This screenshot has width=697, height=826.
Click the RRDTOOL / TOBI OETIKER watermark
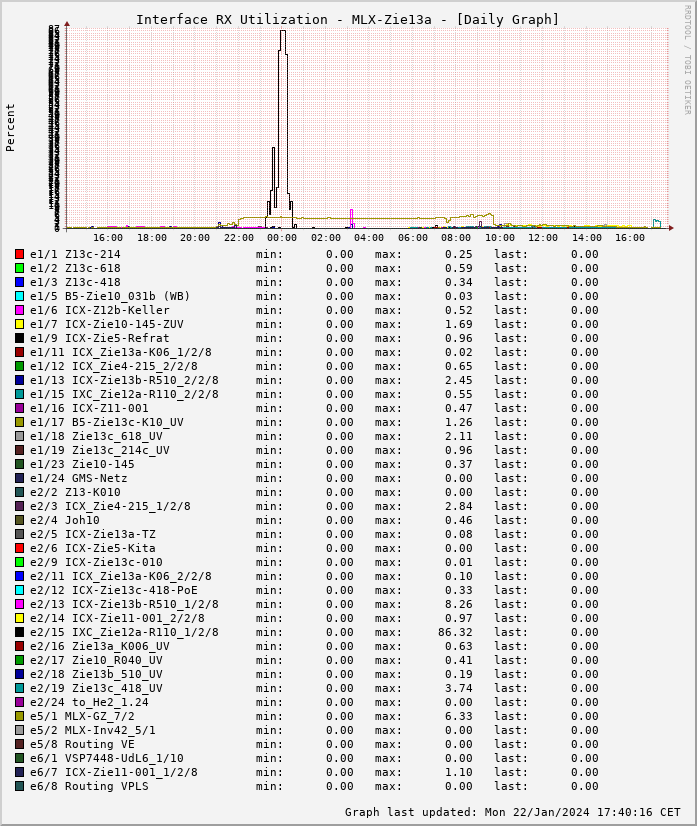click(687, 58)
